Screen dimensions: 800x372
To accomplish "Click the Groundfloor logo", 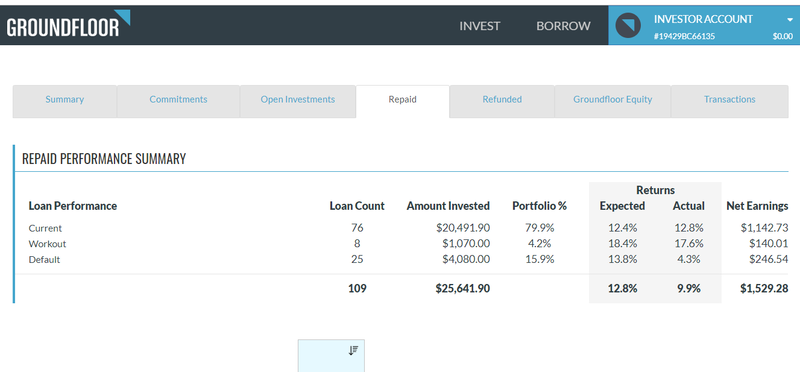I will [68, 24].
